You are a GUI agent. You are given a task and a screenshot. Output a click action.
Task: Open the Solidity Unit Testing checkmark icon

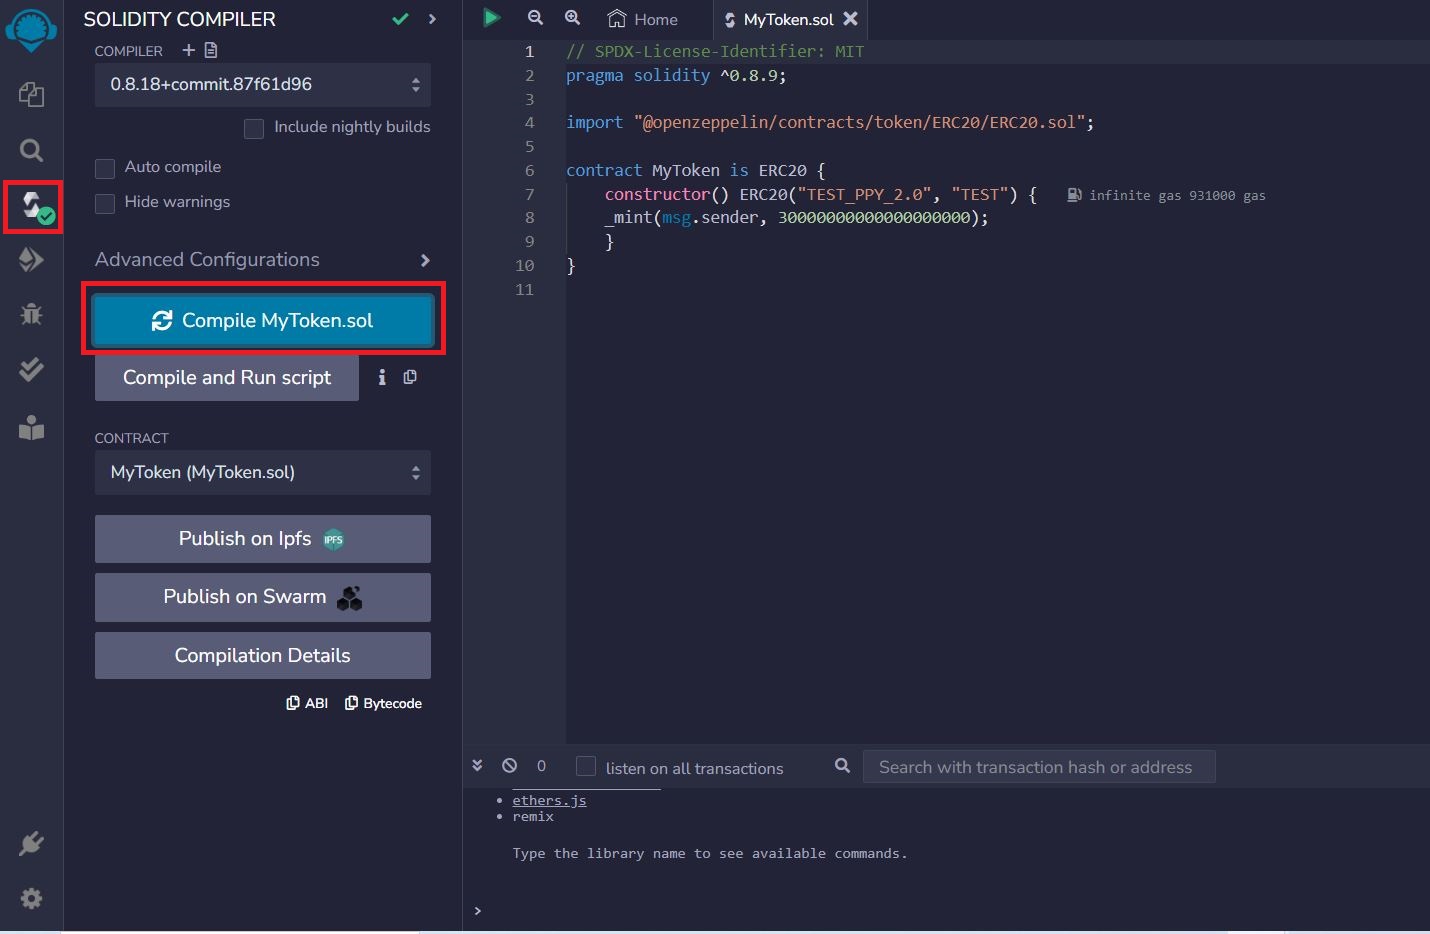[x=31, y=369]
